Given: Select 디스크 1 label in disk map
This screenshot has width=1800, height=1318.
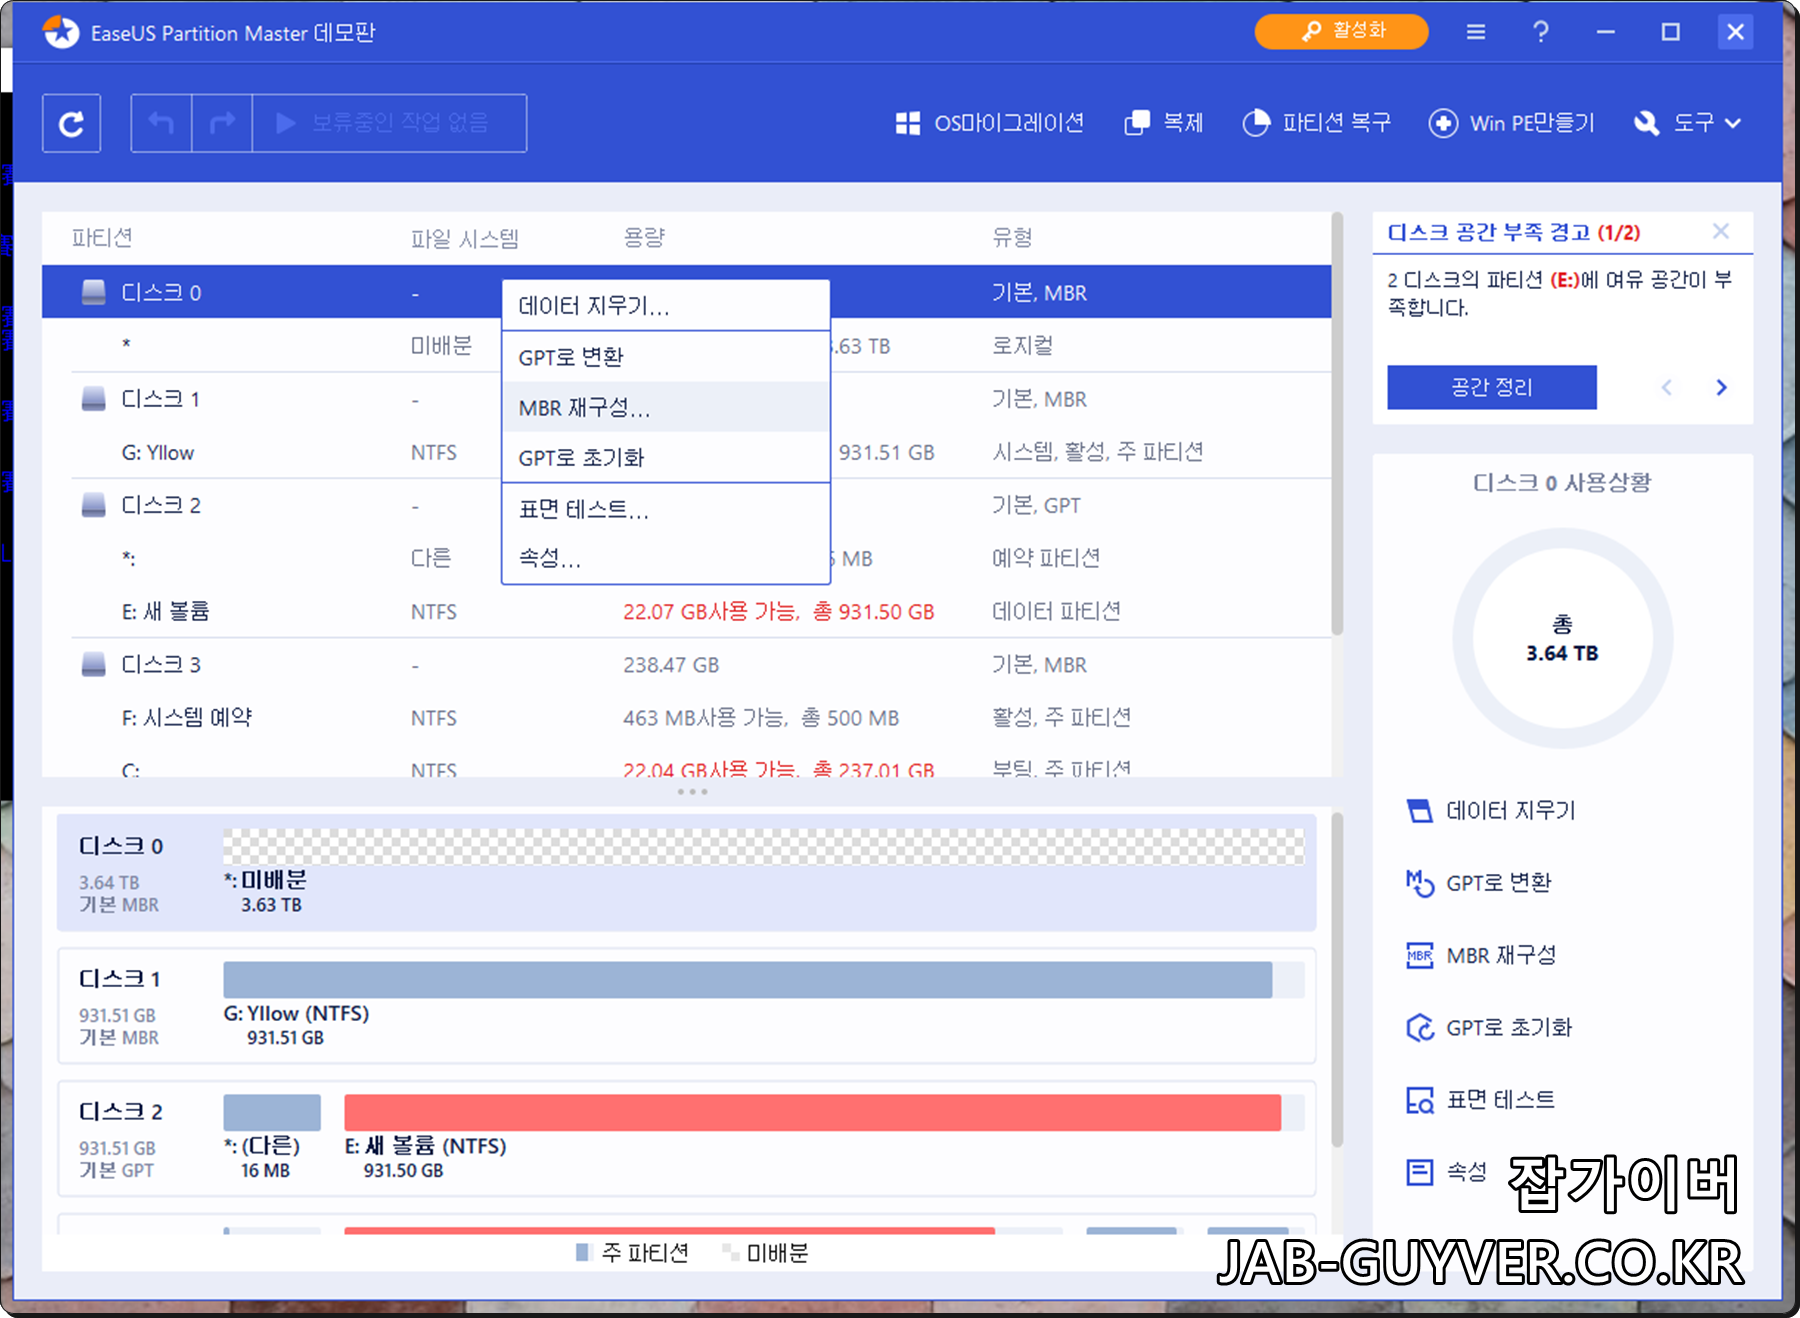Looking at the screenshot, I should point(120,979).
